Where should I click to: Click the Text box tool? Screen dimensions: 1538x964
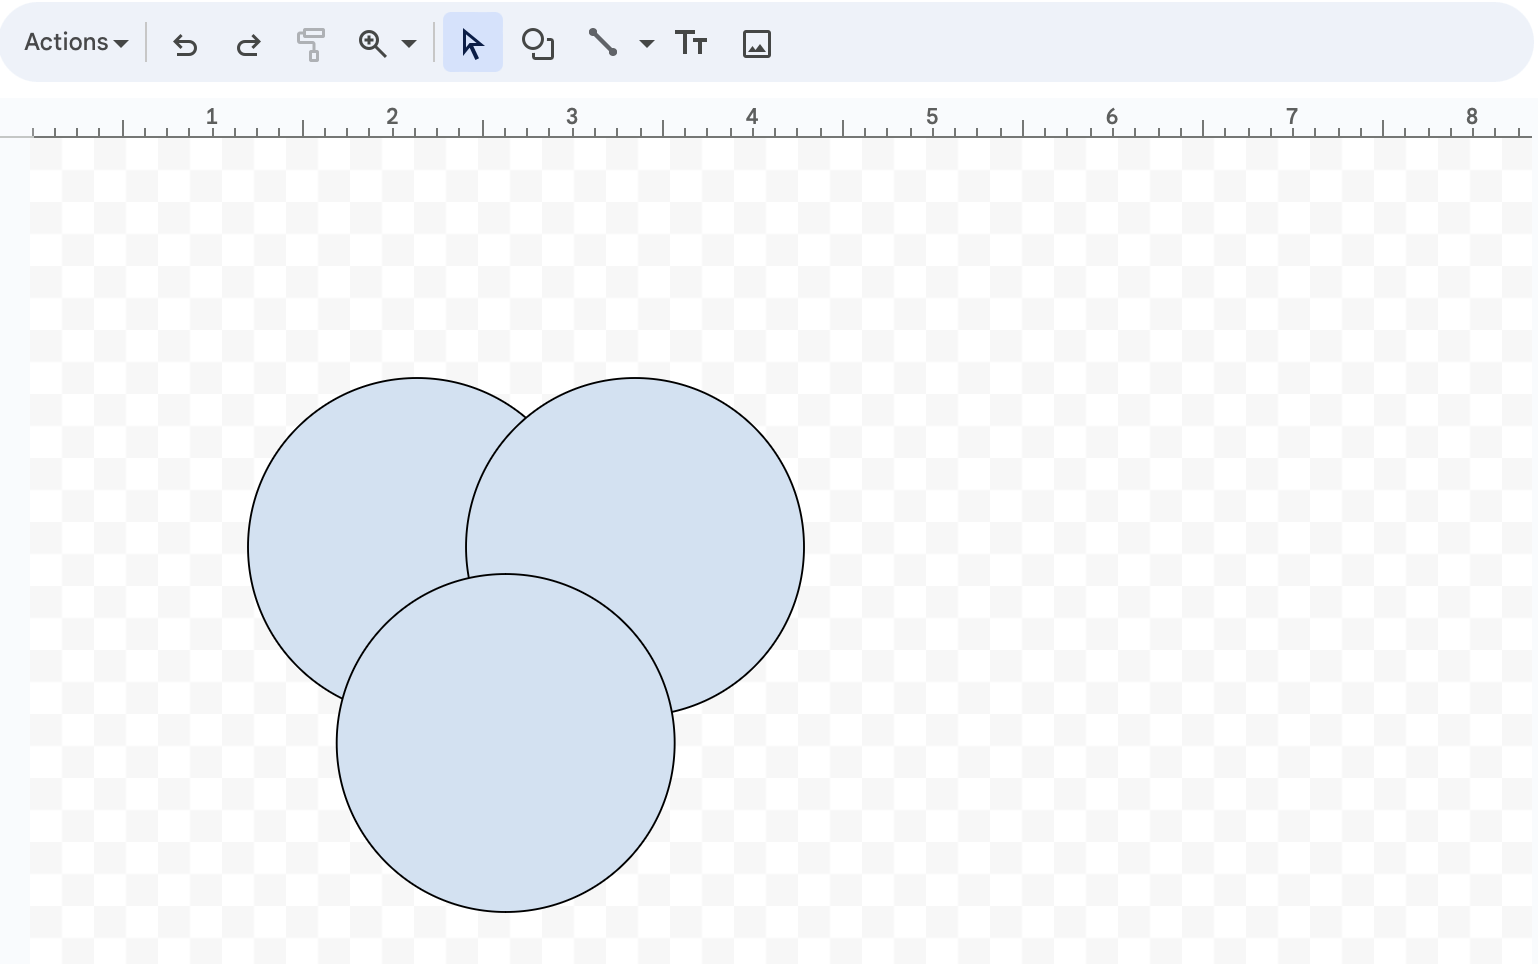pyautogui.click(x=691, y=43)
